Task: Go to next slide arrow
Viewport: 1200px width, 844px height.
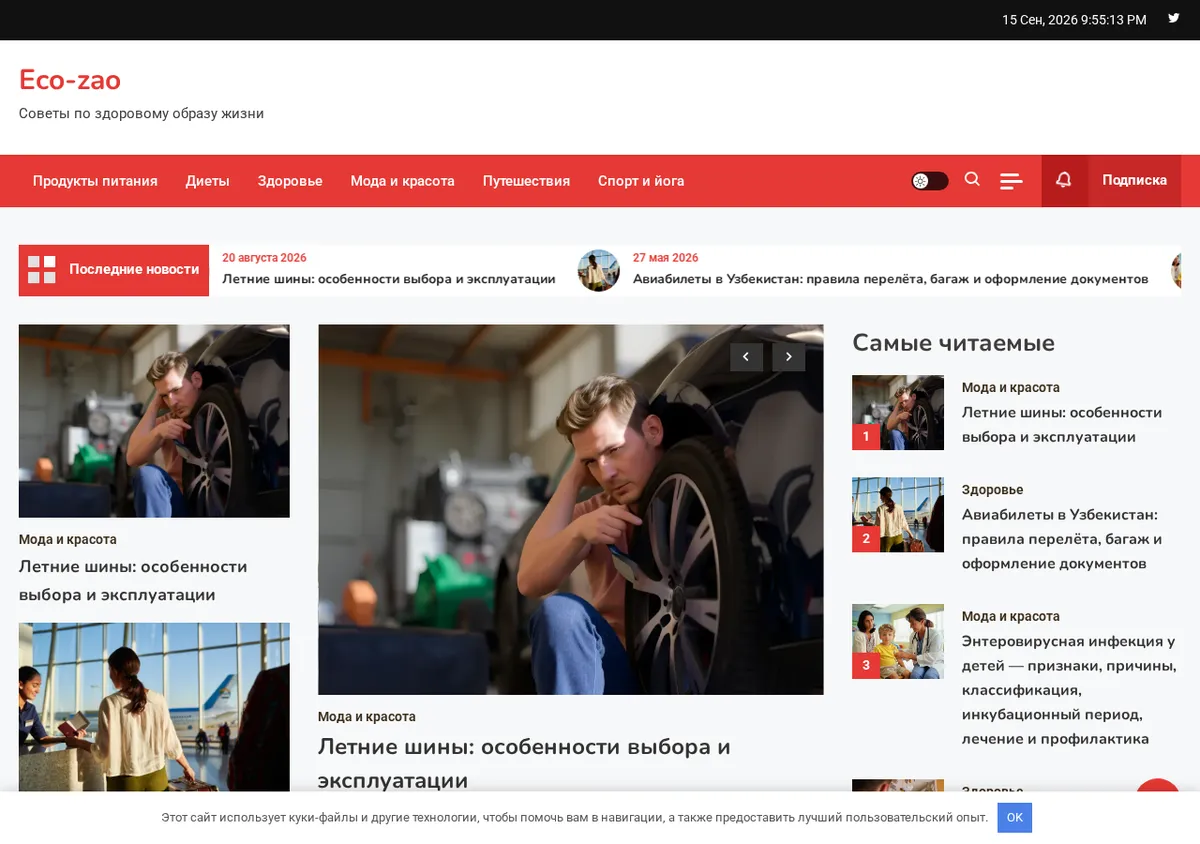Action: click(789, 357)
